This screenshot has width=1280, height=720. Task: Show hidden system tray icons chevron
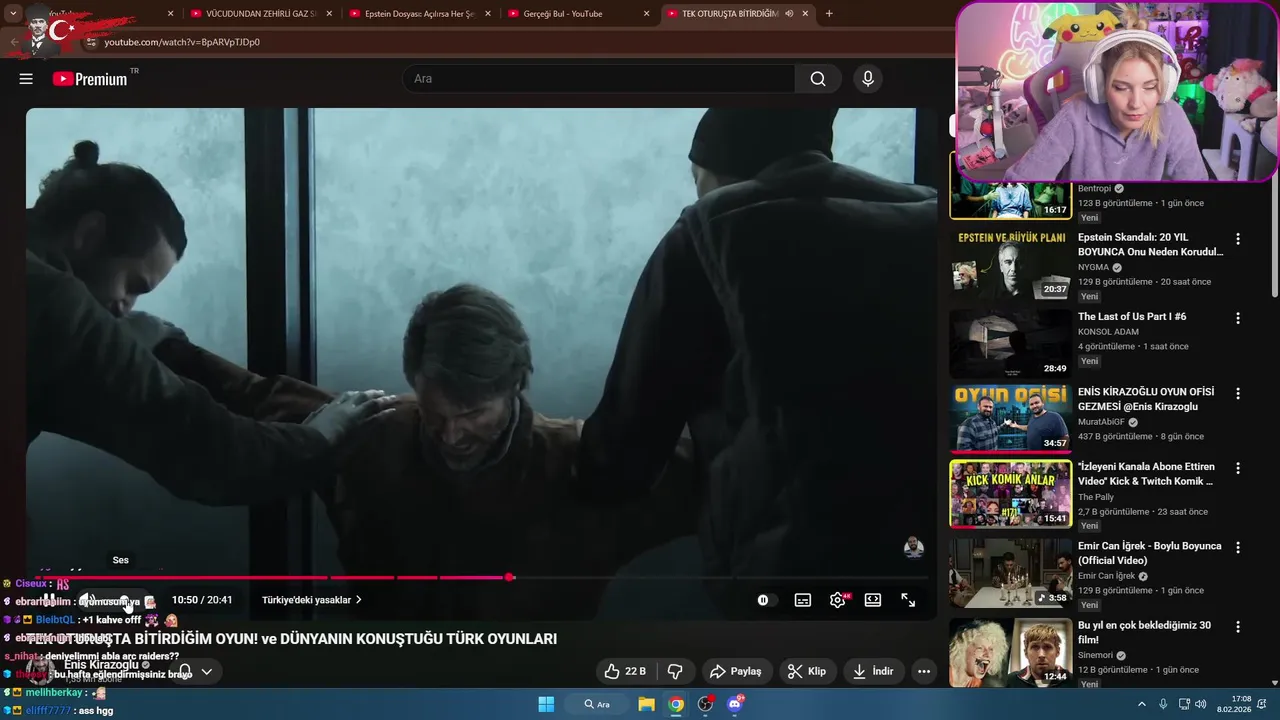pyautogui.click(x=1142, y=704)
